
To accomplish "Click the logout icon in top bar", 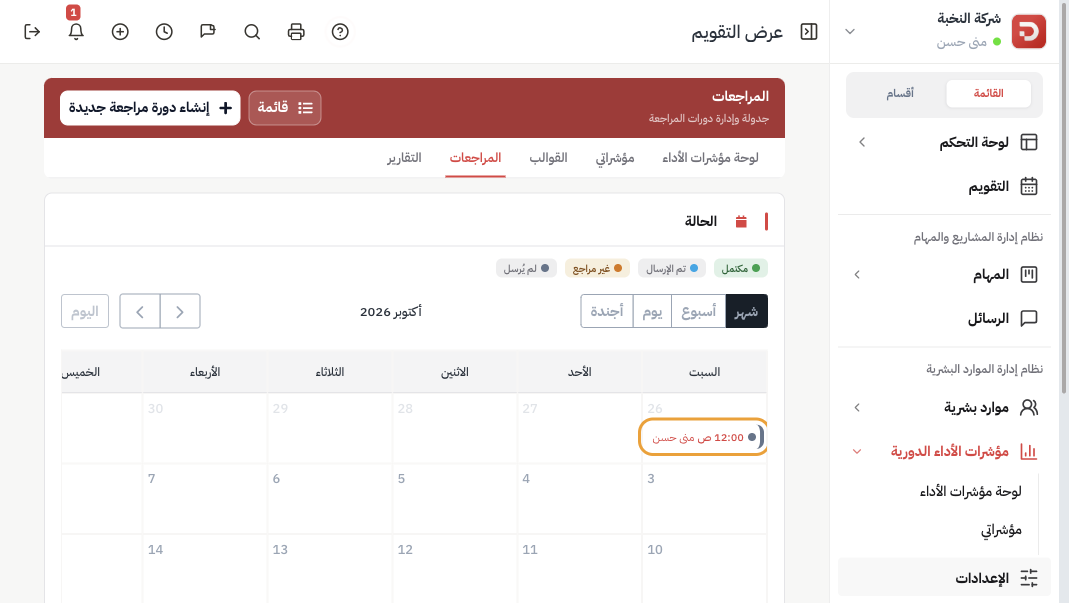I will click(32, 31).
